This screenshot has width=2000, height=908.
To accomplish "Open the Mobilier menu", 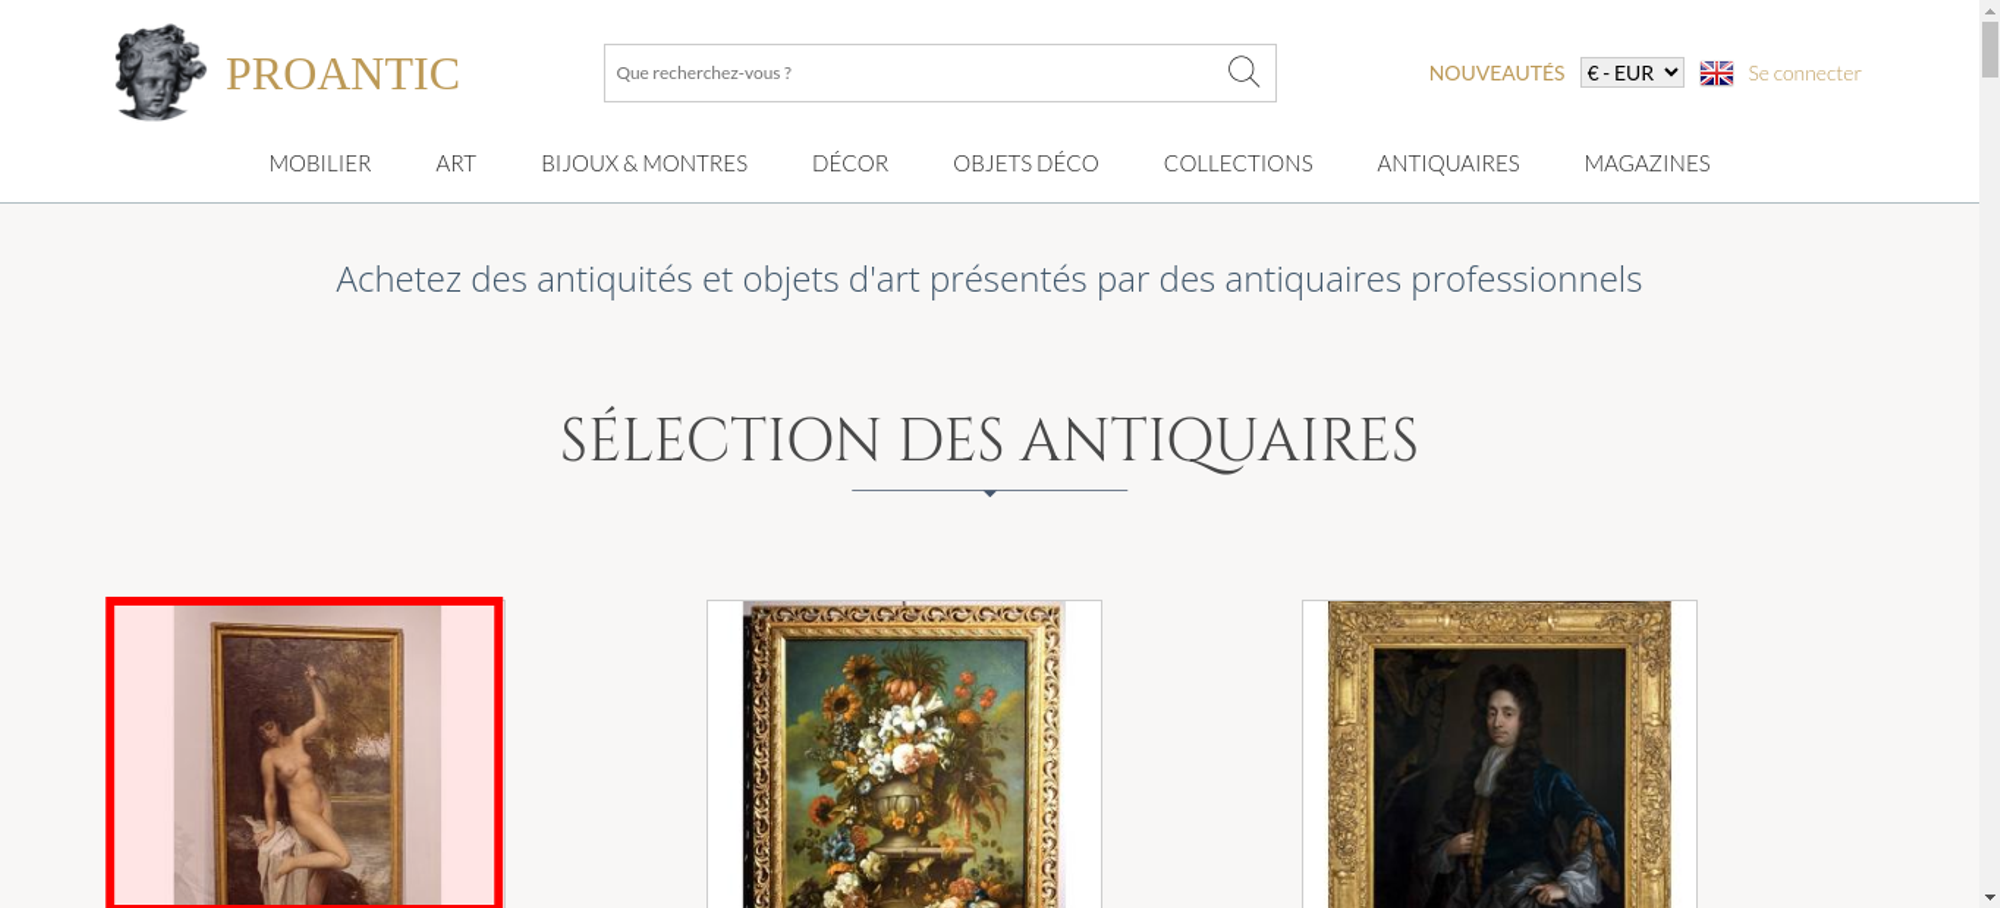I will (320, 163).
